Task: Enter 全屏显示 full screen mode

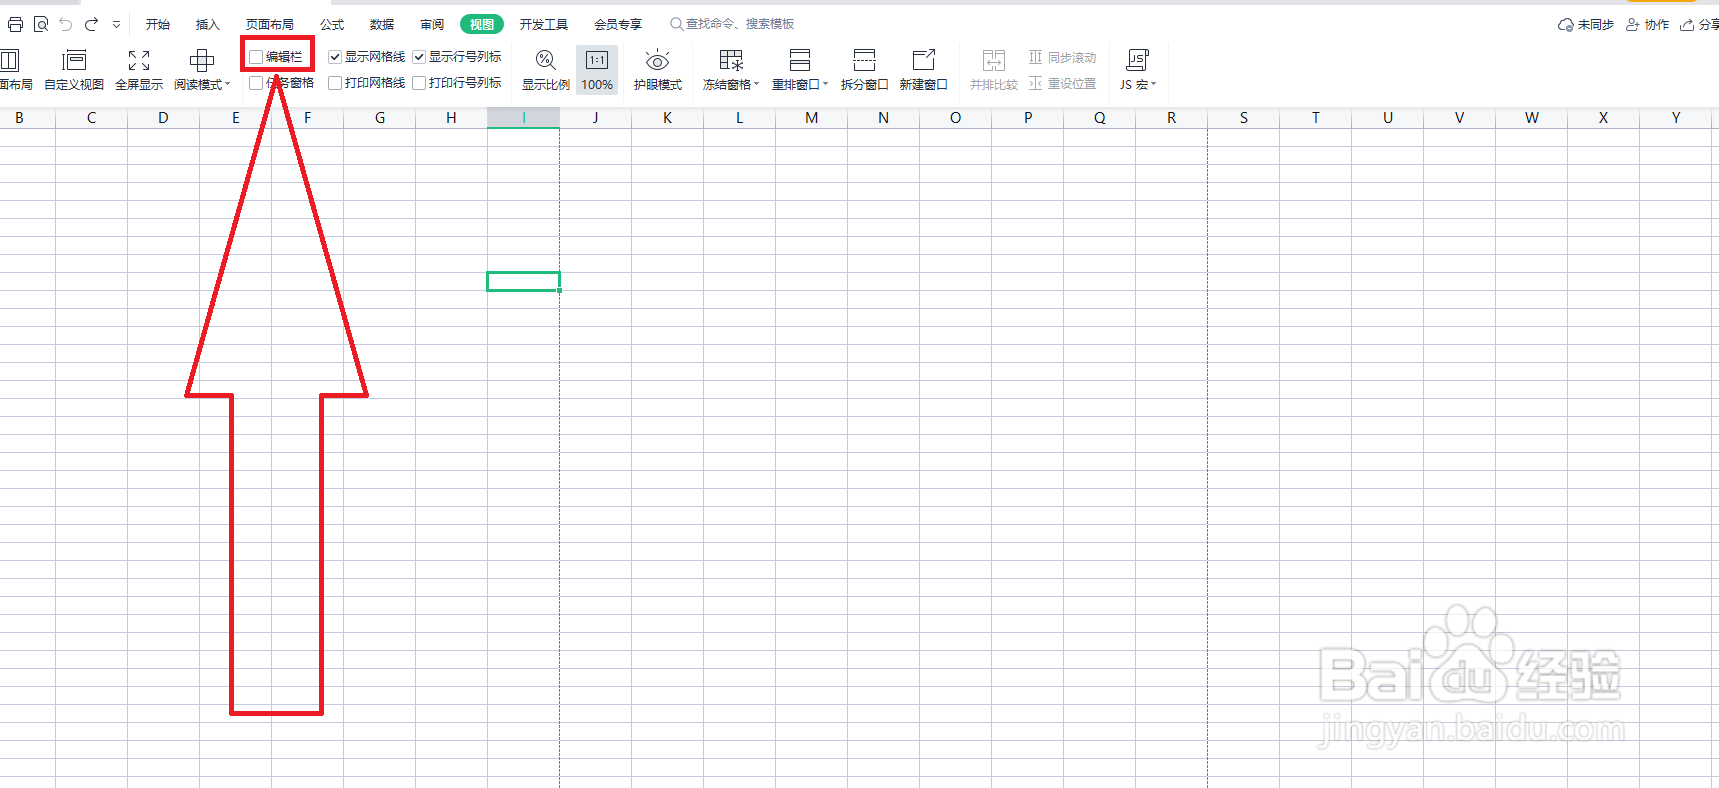Action: coord(139,70)
